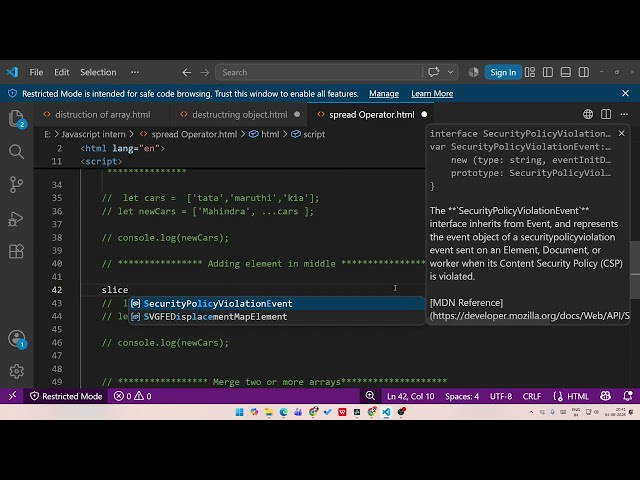640x480 pixels.
Task: Expand the chat dropdown arrow
Action: (450, 72)
